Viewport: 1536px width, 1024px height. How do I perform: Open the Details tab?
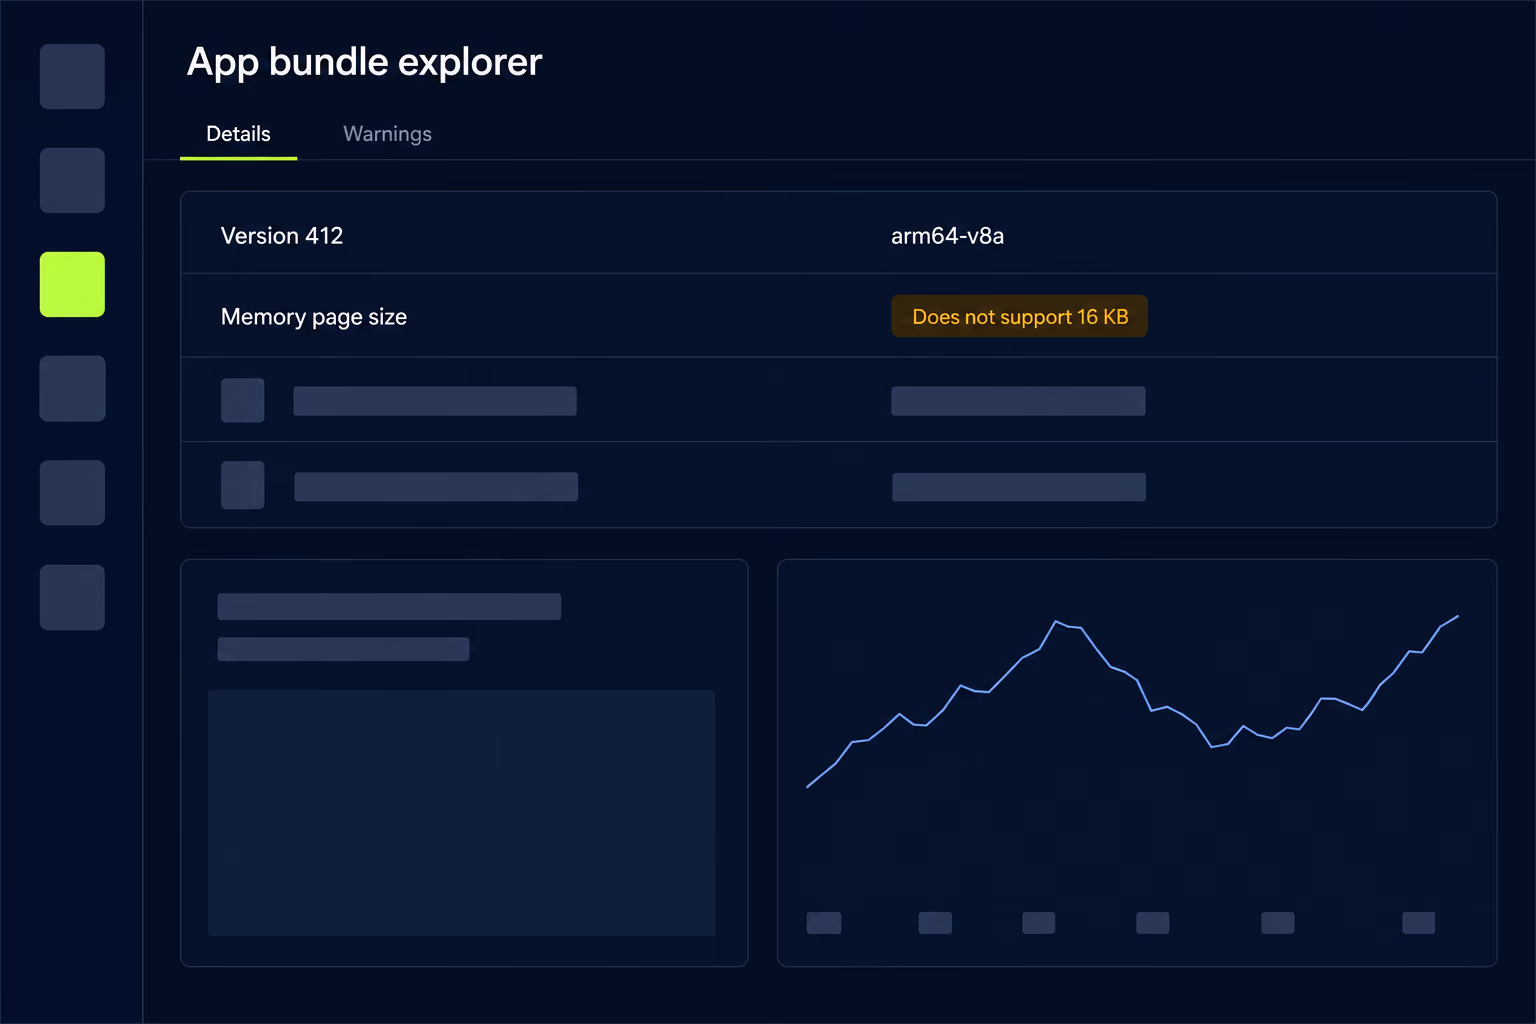coord(238,134)
